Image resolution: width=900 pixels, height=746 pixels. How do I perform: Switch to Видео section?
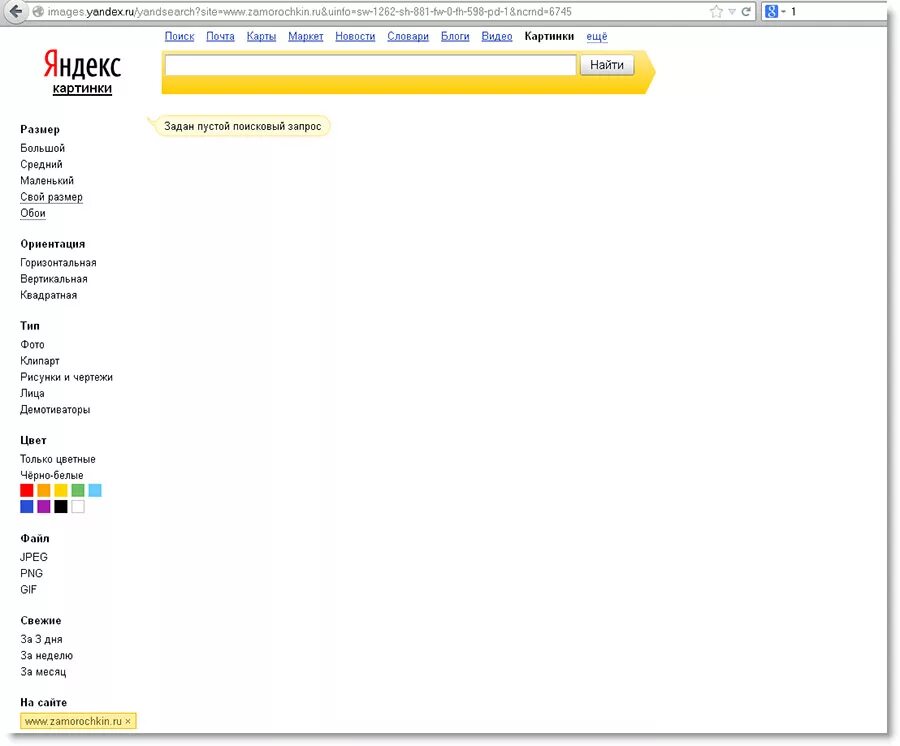coord(497,36)
